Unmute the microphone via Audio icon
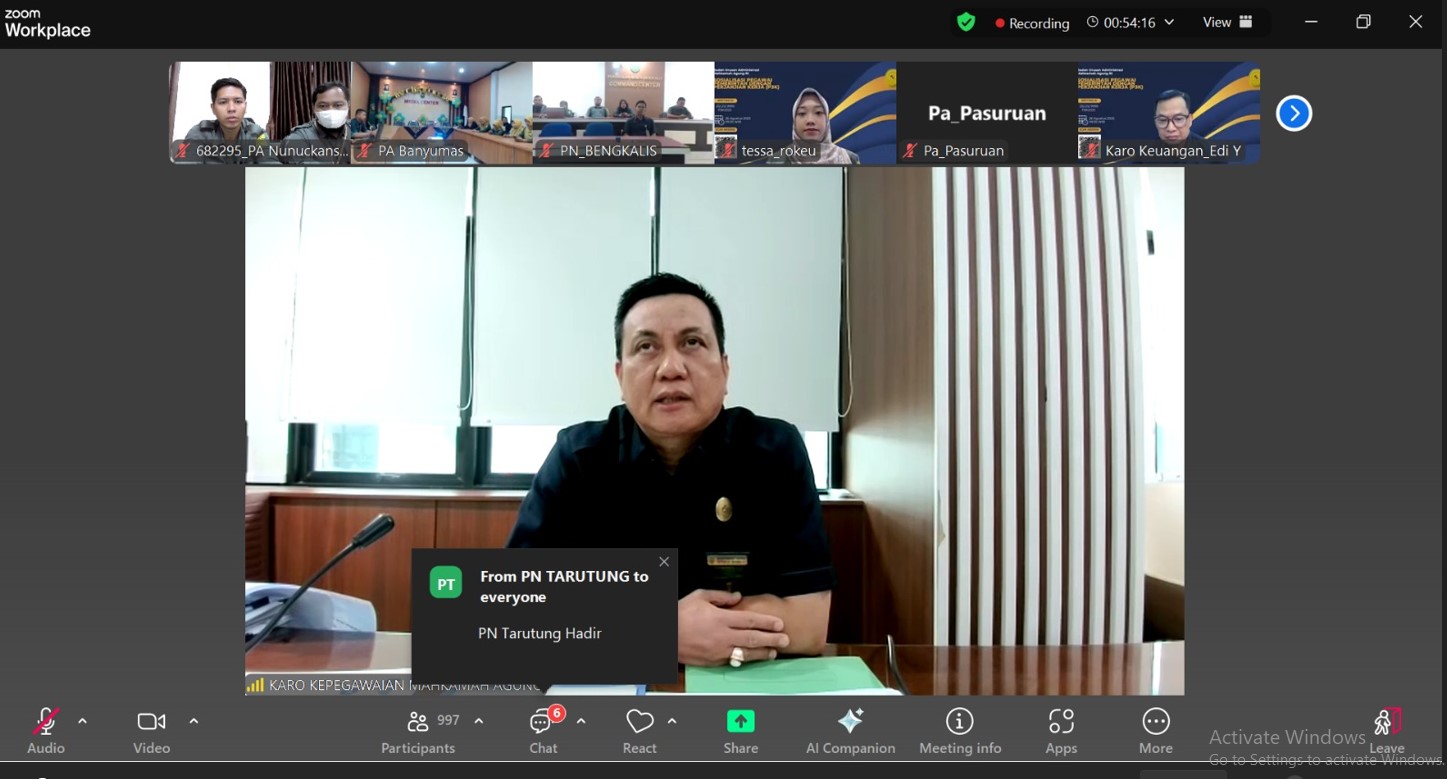1447x779 pixels. point(45,722)
